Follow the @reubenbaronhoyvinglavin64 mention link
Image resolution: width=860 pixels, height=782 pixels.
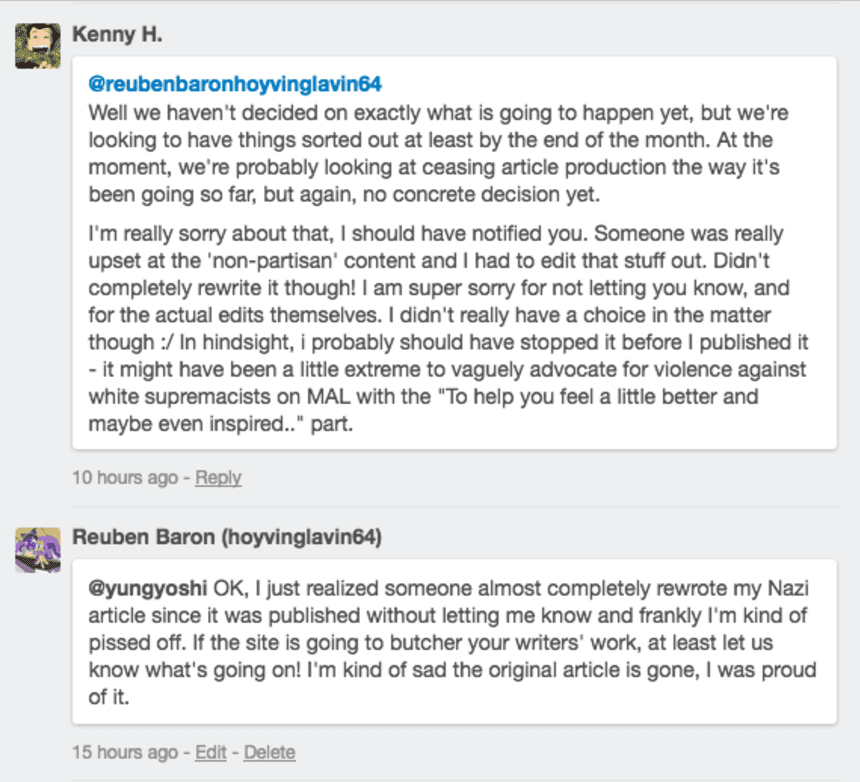[236, 84]
